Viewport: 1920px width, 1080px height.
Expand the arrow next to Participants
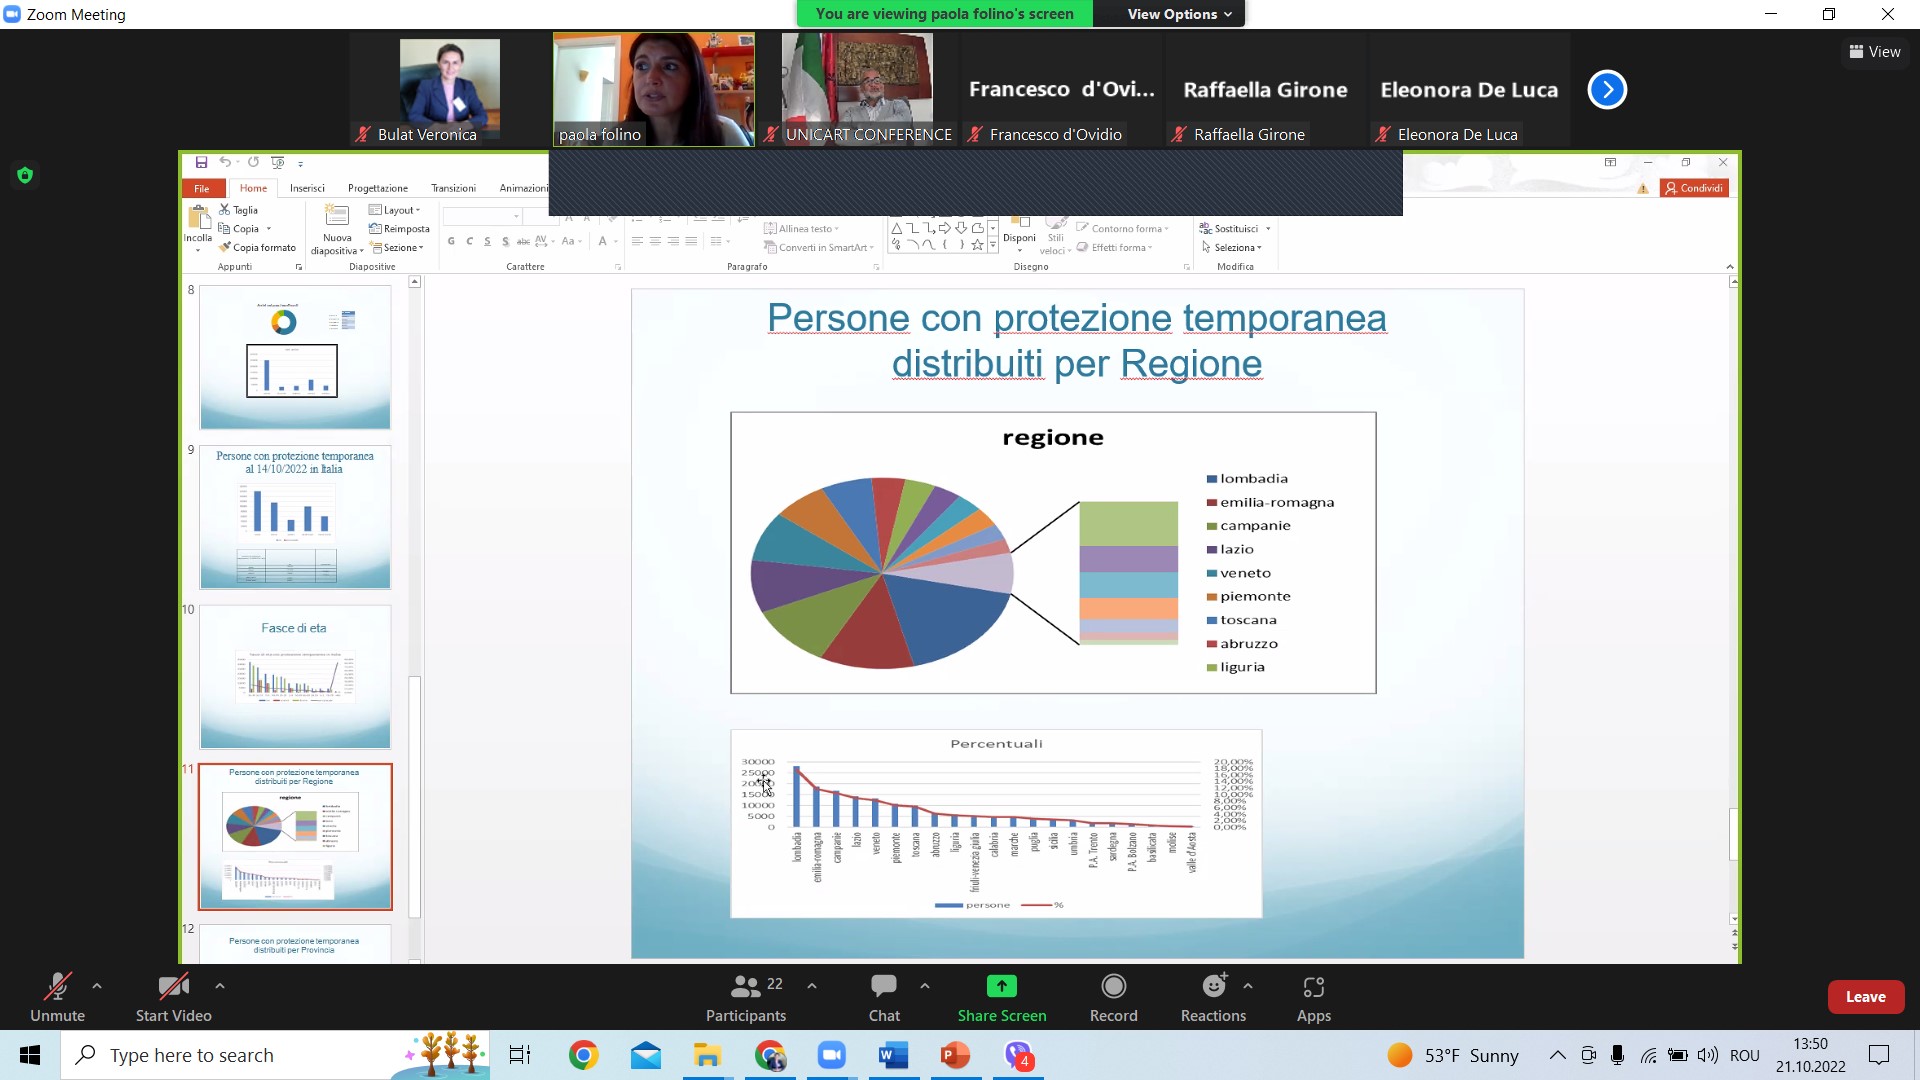click(812, 986)
